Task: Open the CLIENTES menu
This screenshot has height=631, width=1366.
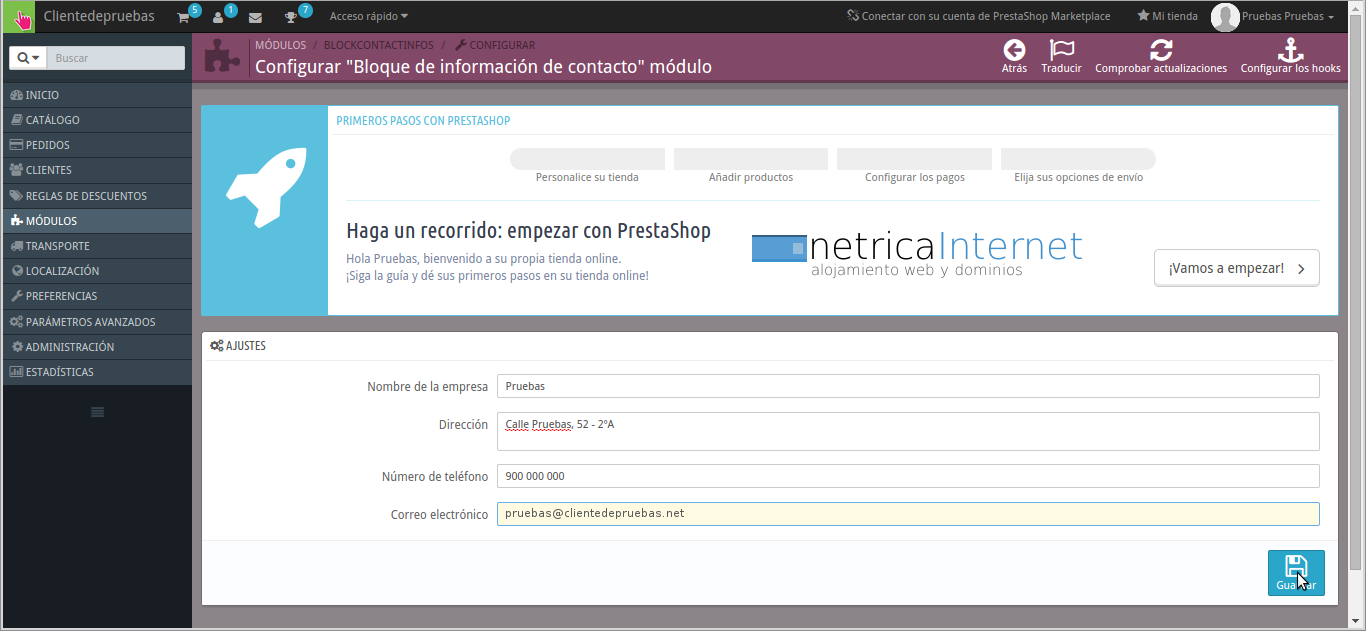Action: pyautogui.click(x=97, y=170)
